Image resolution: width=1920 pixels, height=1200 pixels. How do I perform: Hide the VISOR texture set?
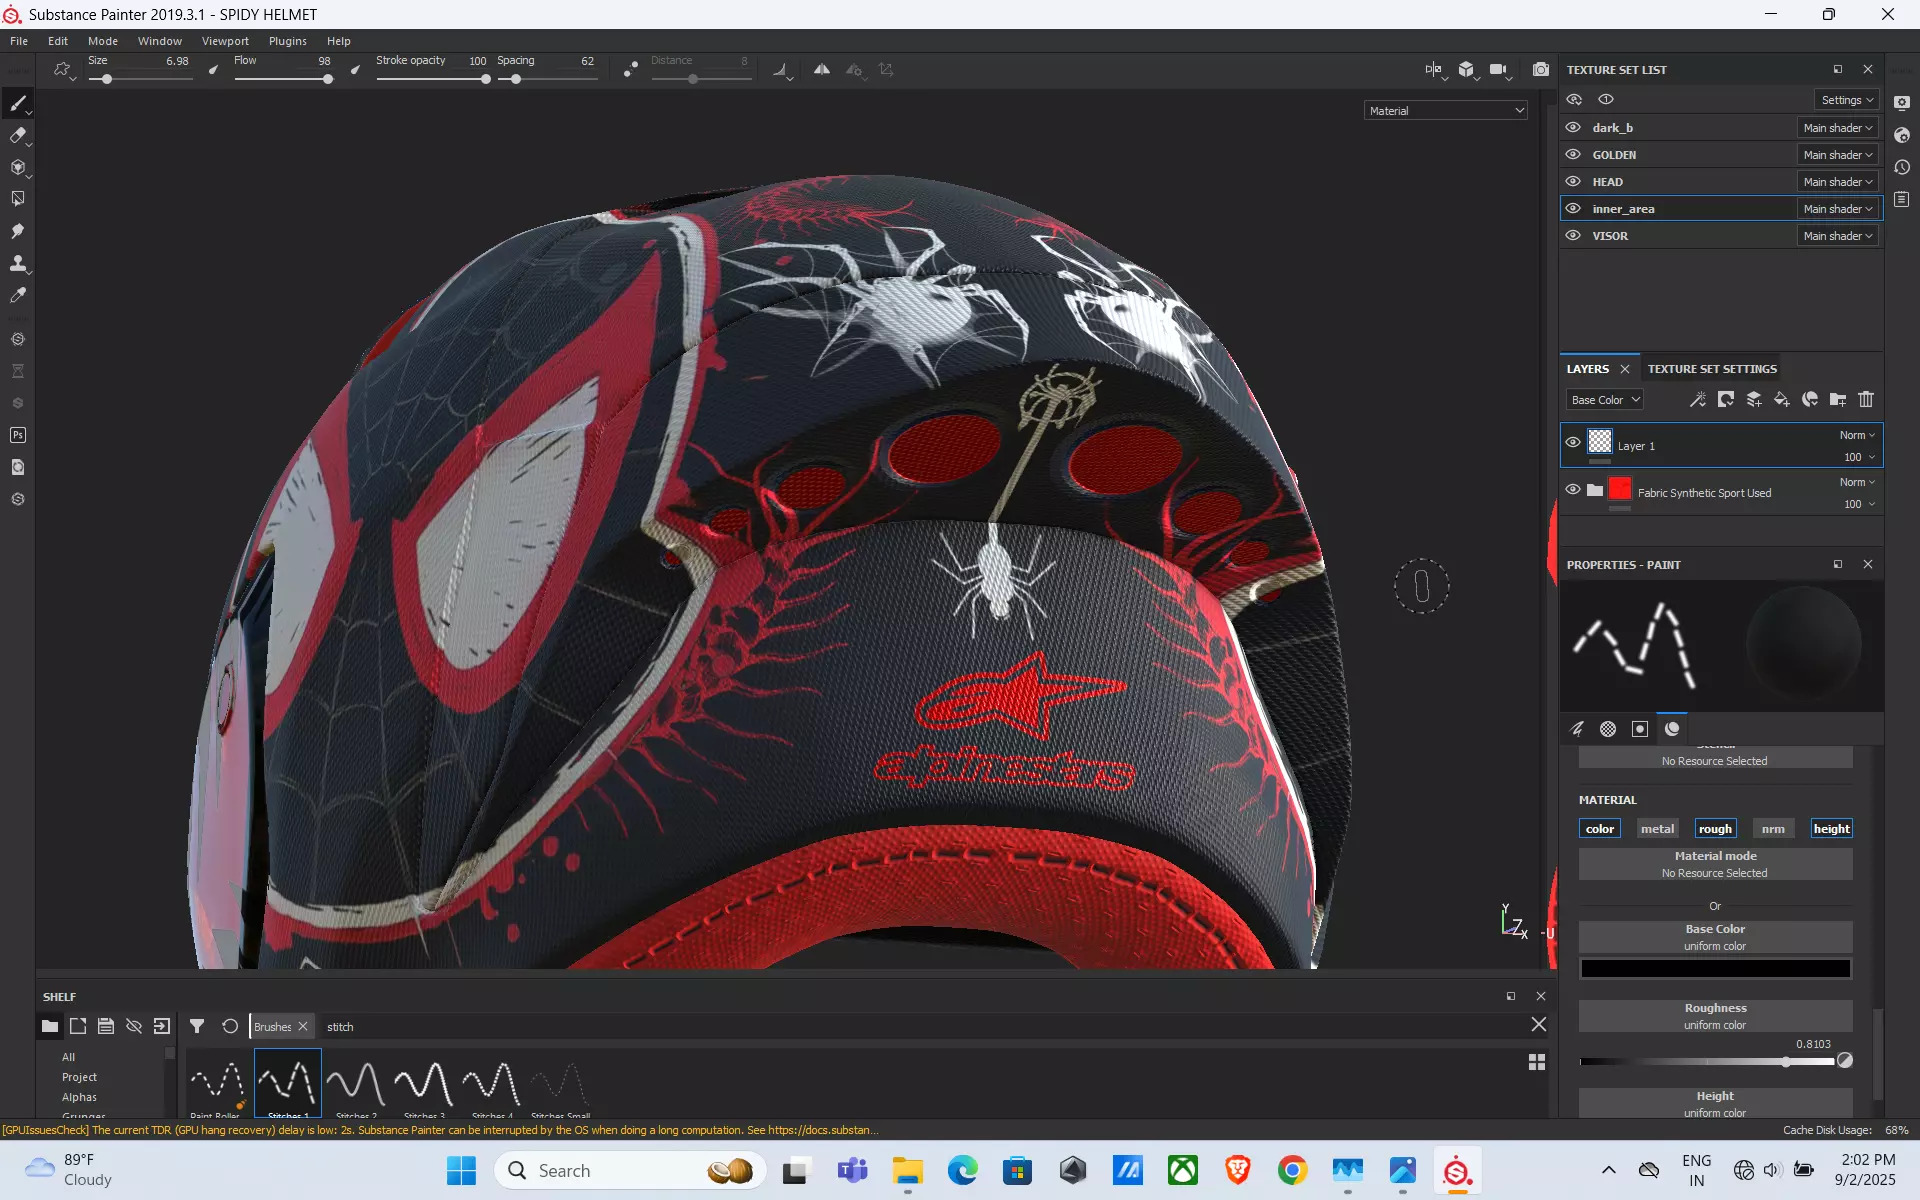[1573, 236]
